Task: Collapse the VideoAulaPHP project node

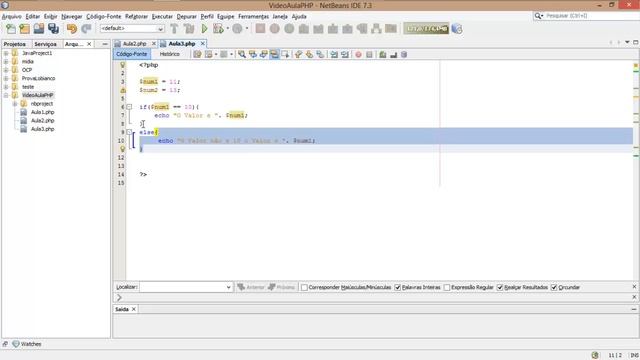Action: coord(6,95)
